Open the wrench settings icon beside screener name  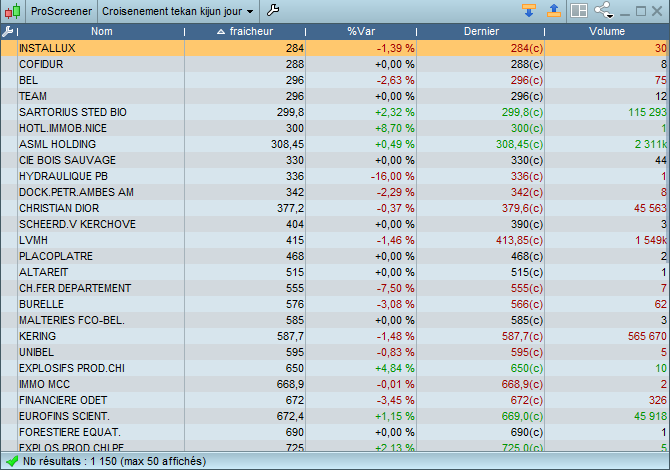[x=273, y=10]
